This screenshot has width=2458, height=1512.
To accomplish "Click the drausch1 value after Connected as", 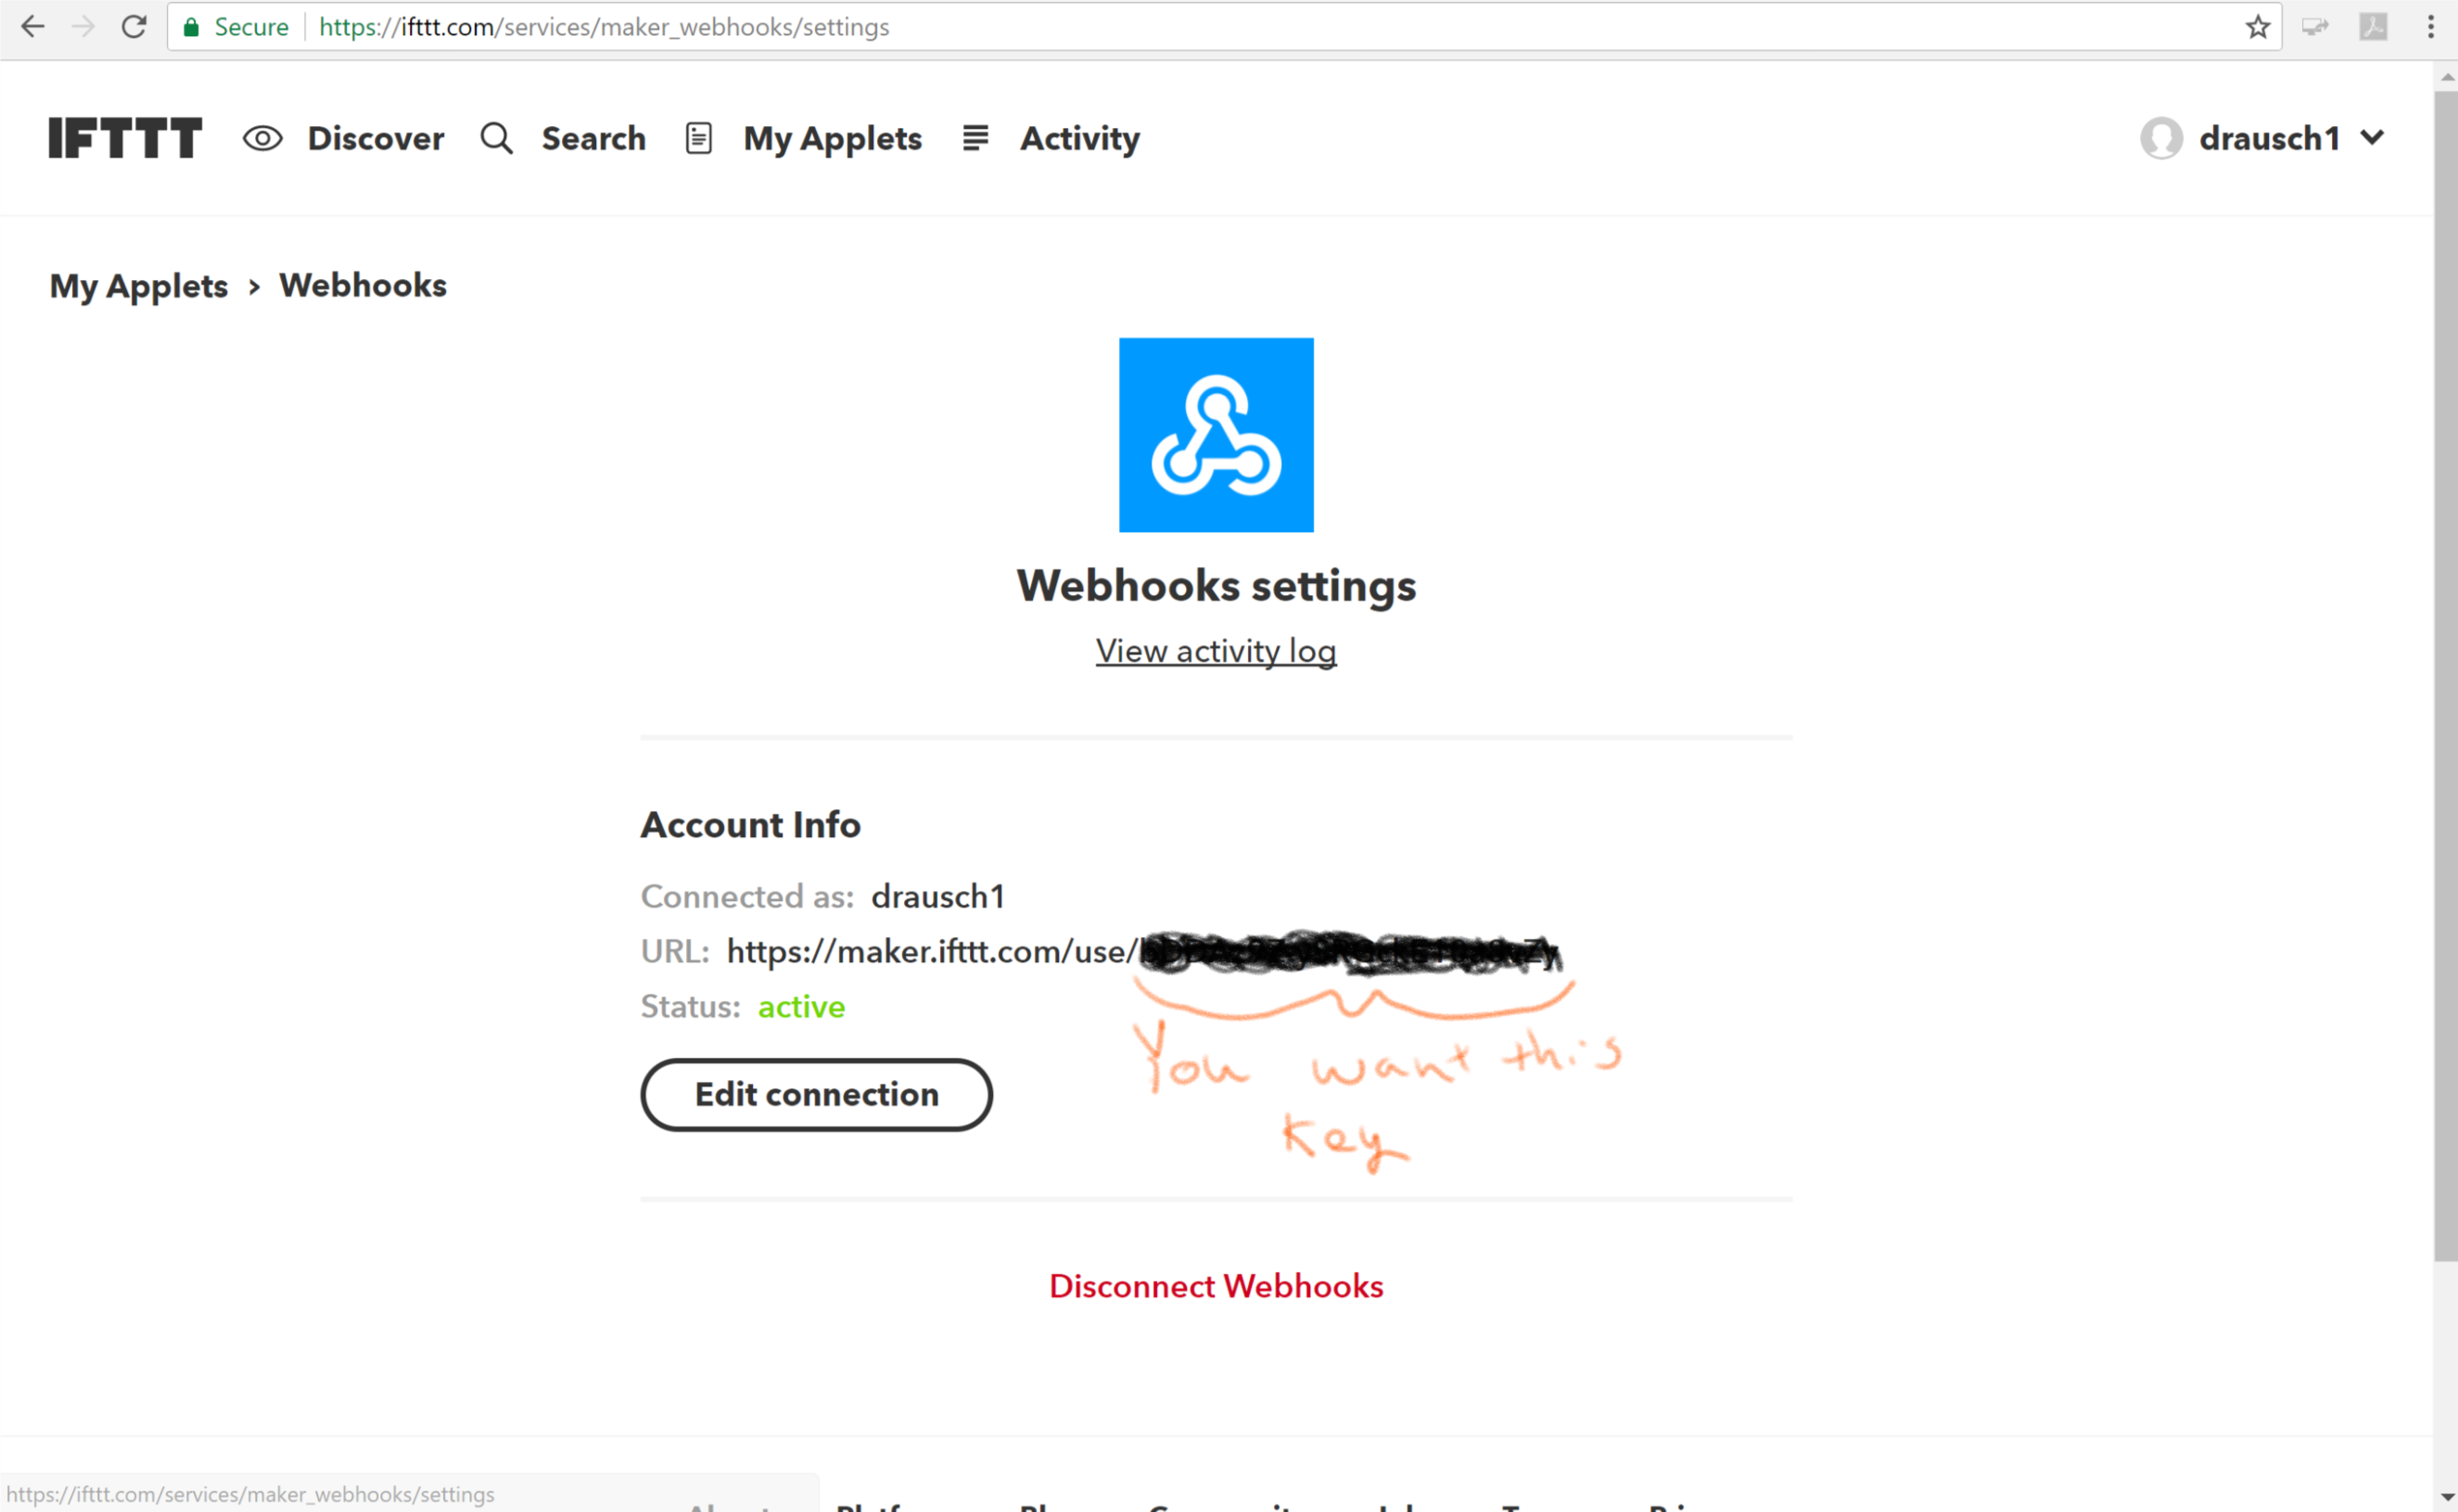I will click(x=938, y=897).
